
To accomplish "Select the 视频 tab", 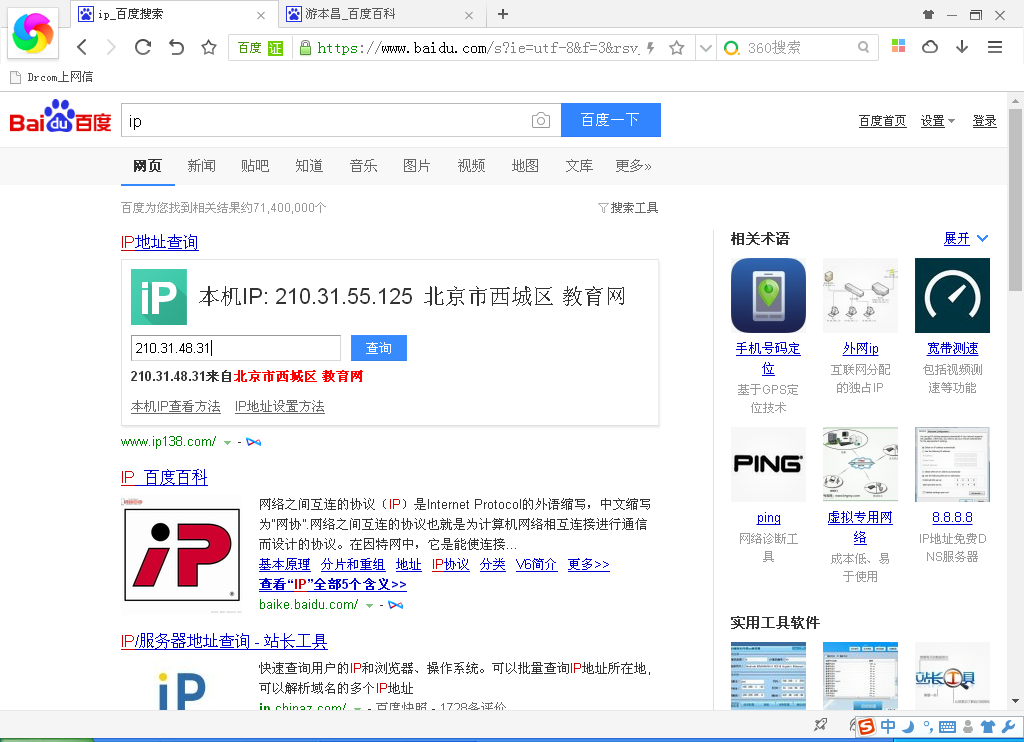I will pos(471,166).
